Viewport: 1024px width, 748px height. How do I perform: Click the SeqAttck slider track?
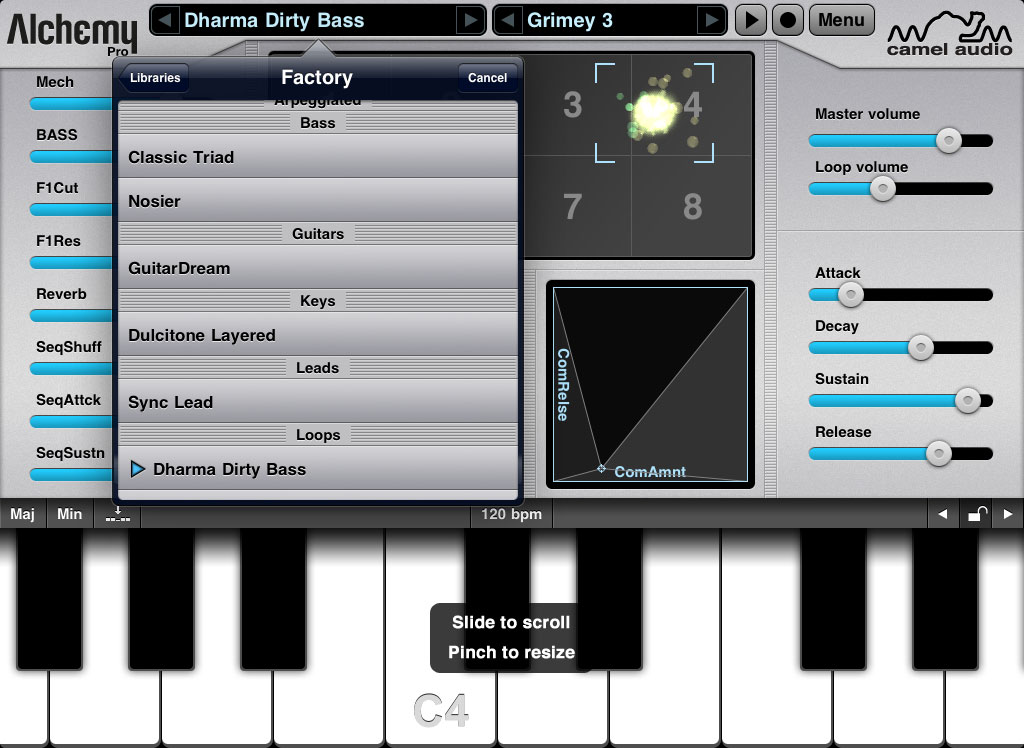click(72, 421)
